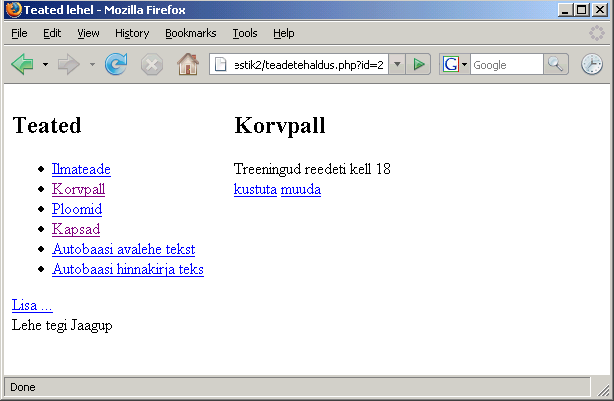This screenshot has width=614, height=401.
Task: Click the Ilmateade link
Action: click(x=81, y=169)
